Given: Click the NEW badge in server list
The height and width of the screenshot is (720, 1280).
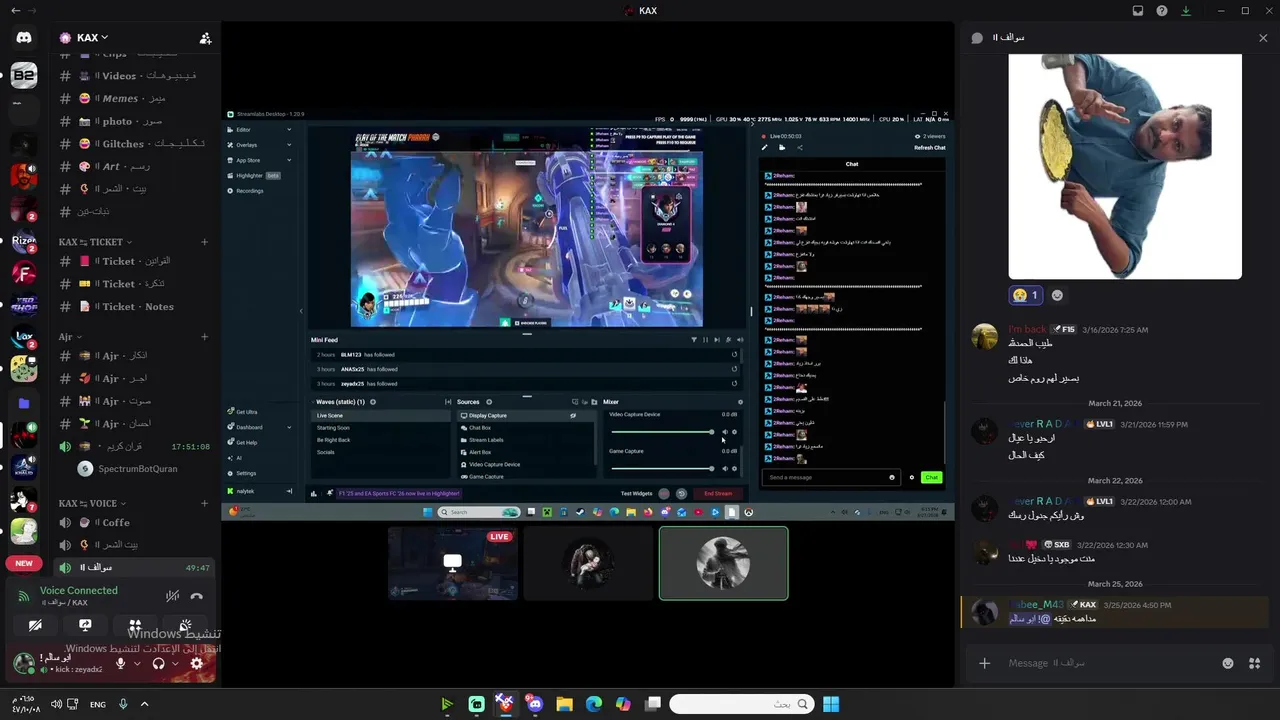Looking at the screenshot, I should tap(24, 563).
